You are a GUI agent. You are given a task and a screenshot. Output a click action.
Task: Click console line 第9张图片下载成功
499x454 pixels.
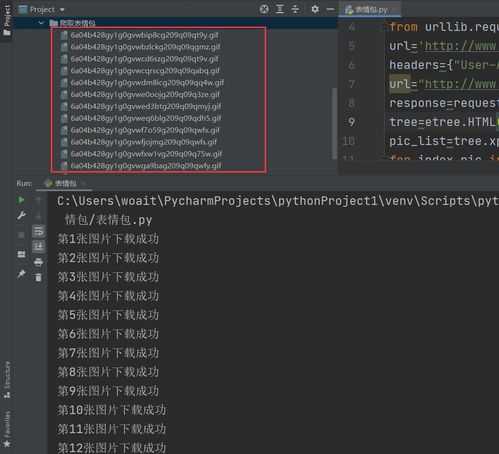pos(108,391)
